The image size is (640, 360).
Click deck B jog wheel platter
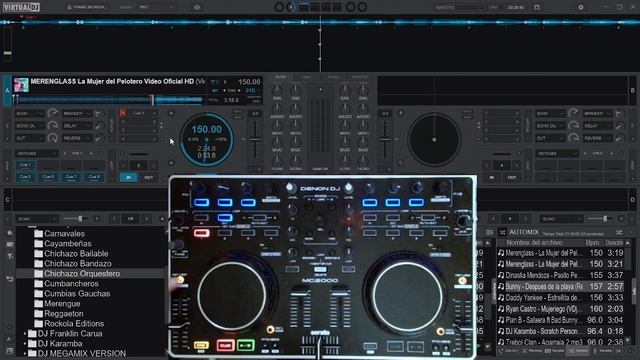pyautogui.click(x=434, y=140)
